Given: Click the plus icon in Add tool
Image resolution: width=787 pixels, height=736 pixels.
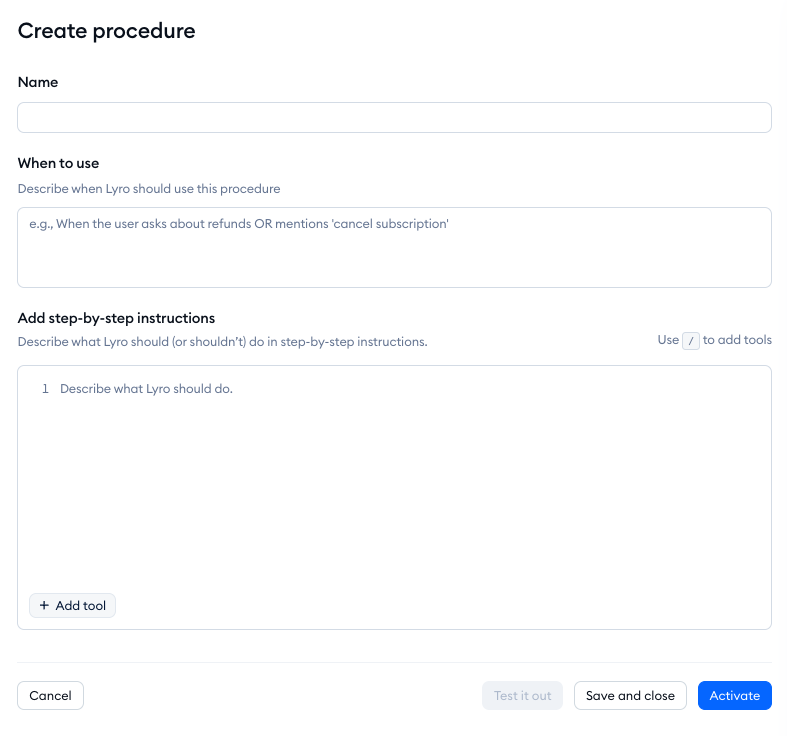Looking at the screenshot, I should (x=44, y=605).
